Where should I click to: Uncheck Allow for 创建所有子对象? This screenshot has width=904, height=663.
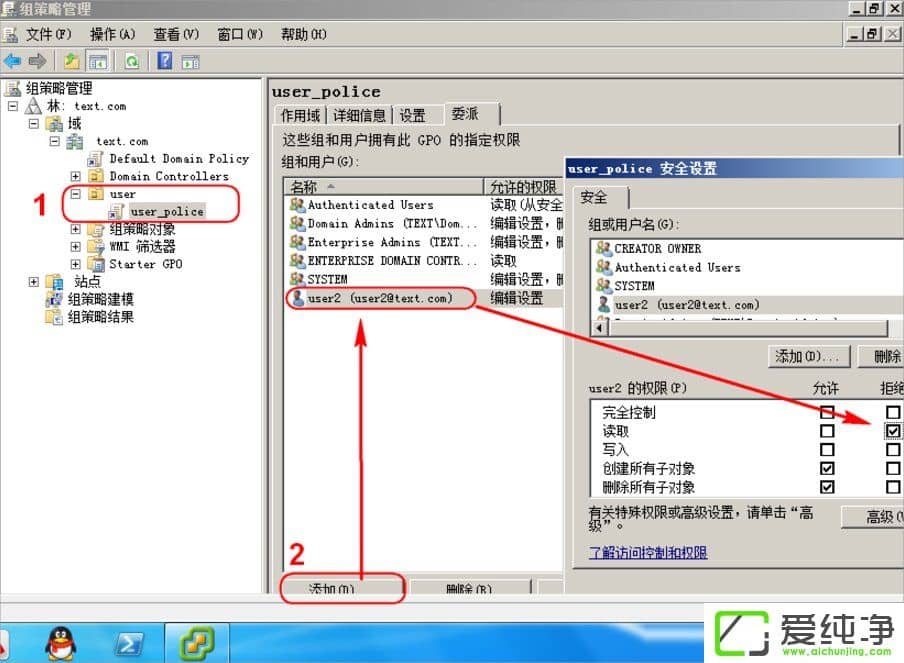(x=827, y=468)
